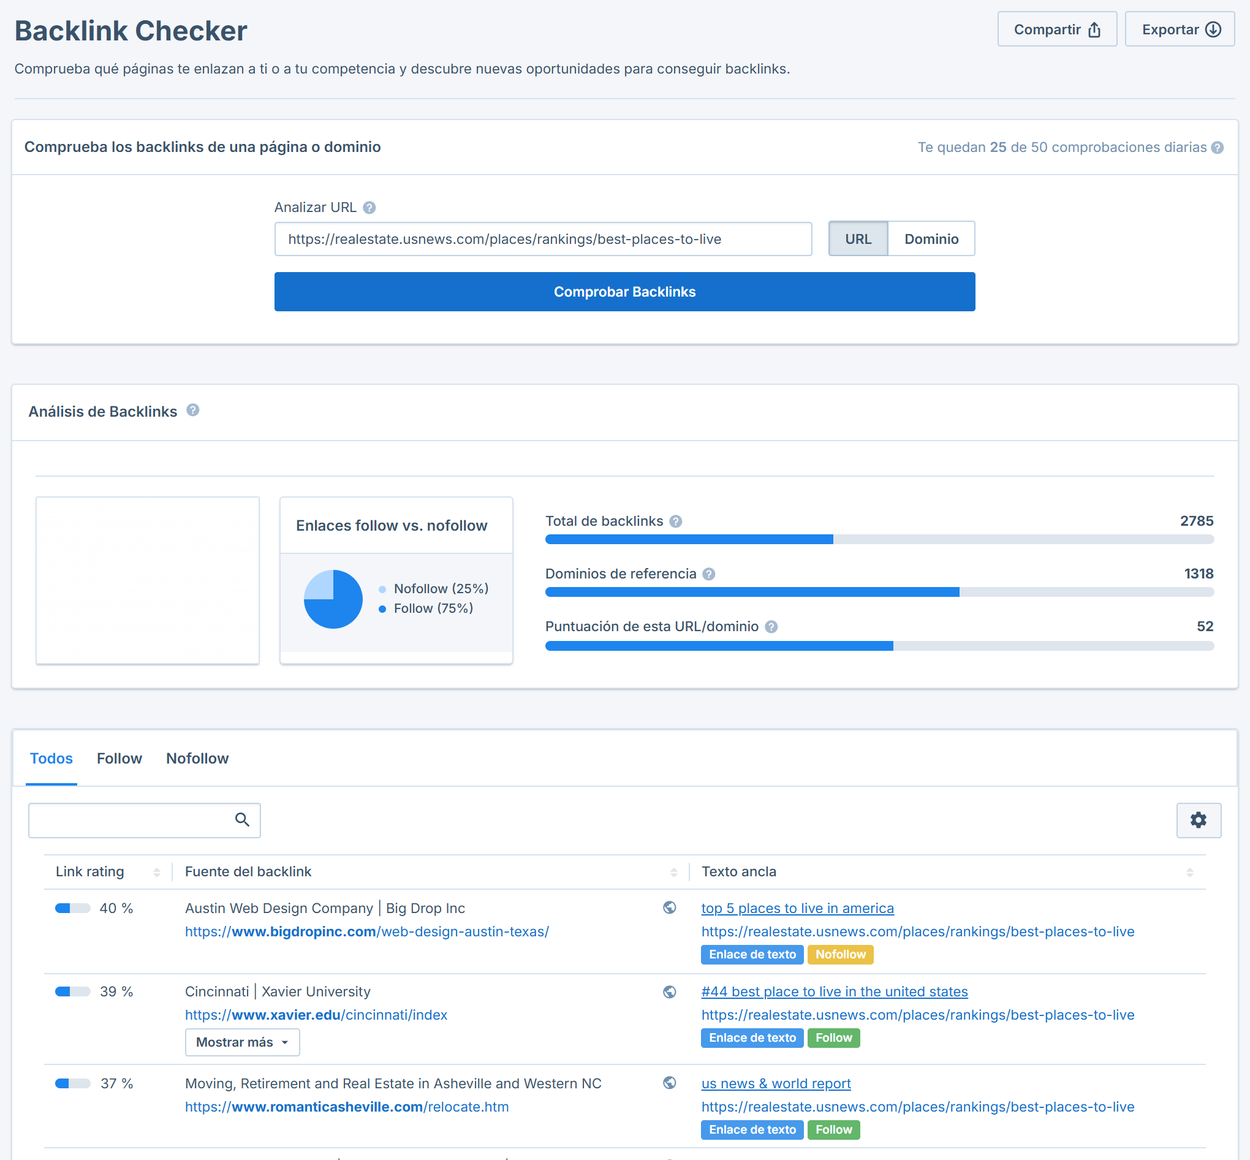Open help icon beside Dominios de referencia
The height and width of the screenshot is (1160, 1250).
pyautogui.click(x=709, y=574)
